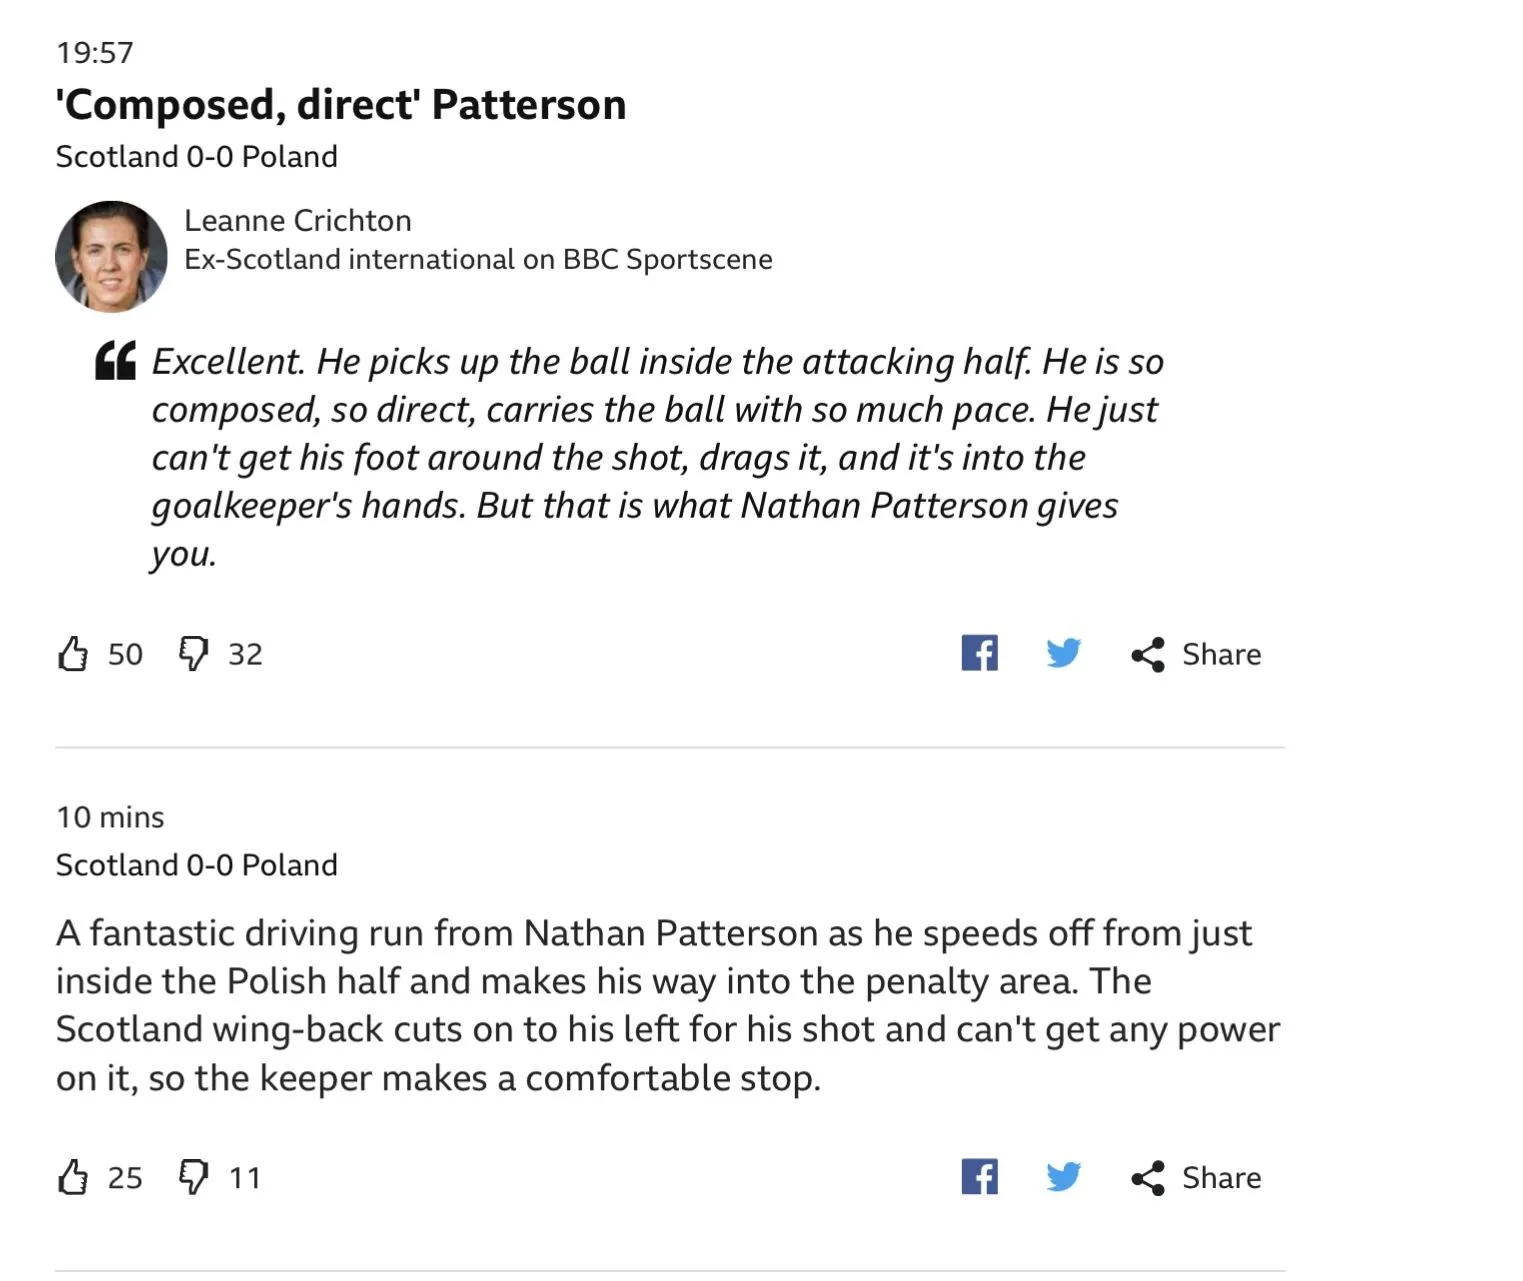Screen dimensions: 1523x1281
Task: Give thumbs up to 10 mins update
Action: pyautogui.click(x=73, y=1177)
